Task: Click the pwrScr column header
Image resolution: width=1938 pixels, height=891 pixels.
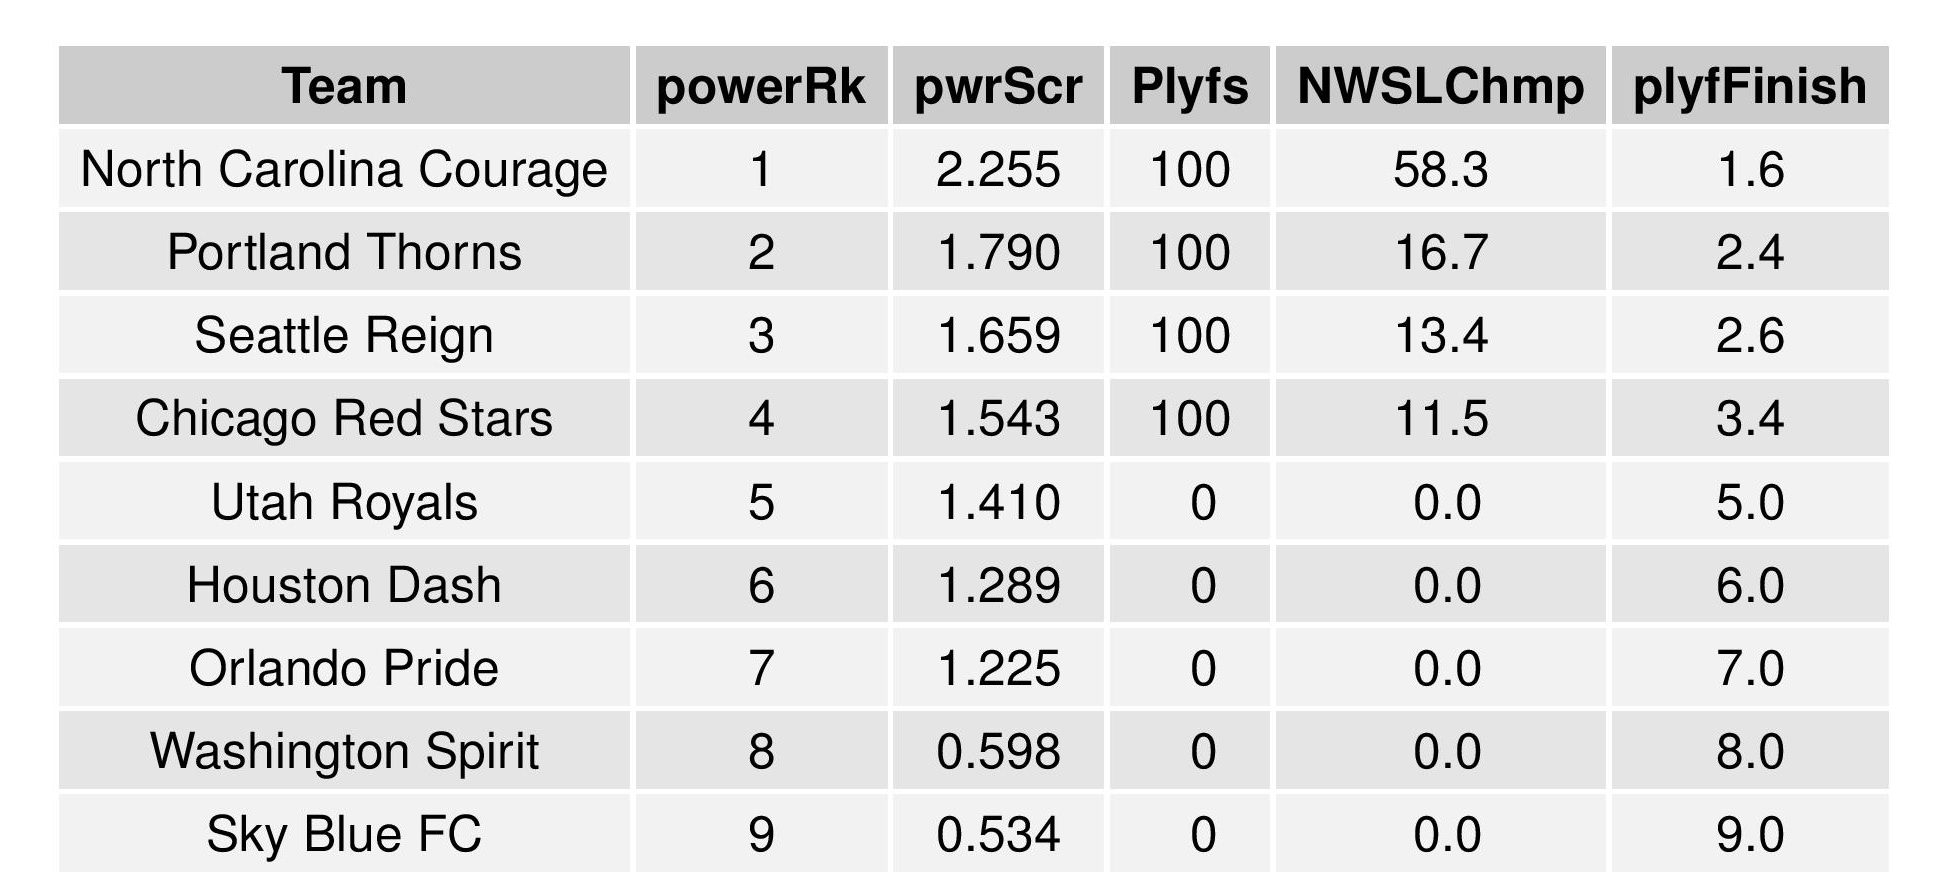Action: pyautogui.click(x=998, y=86)
